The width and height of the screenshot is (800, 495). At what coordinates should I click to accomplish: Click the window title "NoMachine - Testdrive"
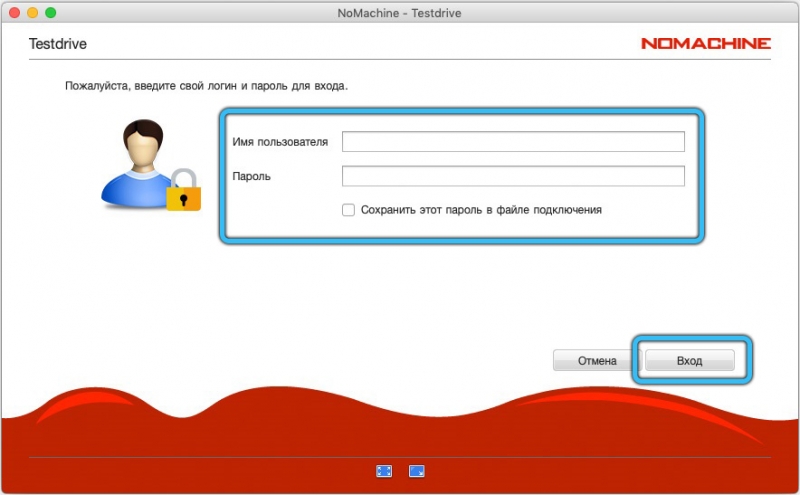(399, 13)
